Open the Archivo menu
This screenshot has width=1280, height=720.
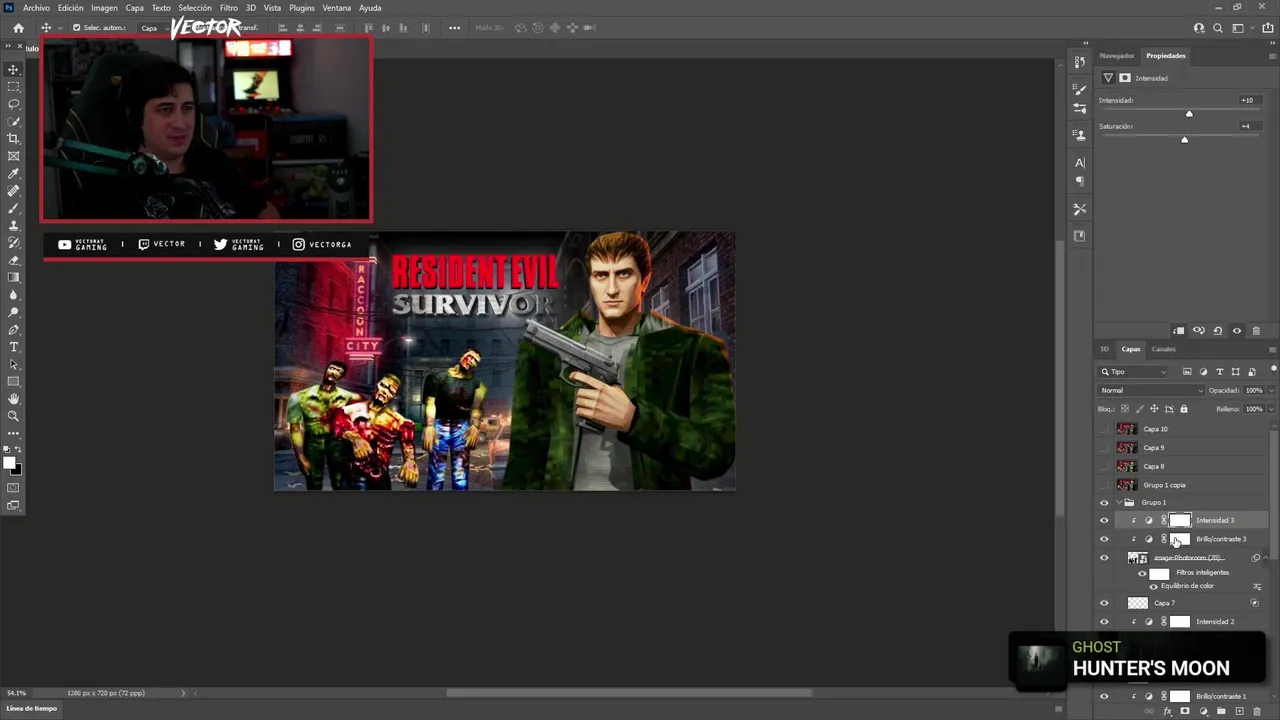coord(36,8)
